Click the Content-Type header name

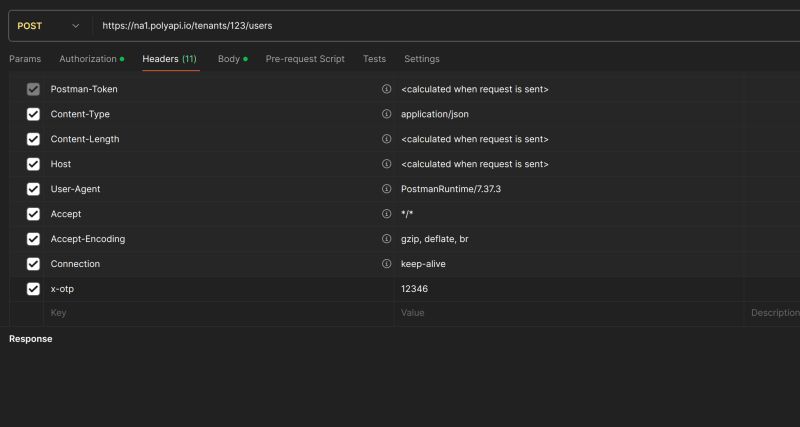point(80,114)
